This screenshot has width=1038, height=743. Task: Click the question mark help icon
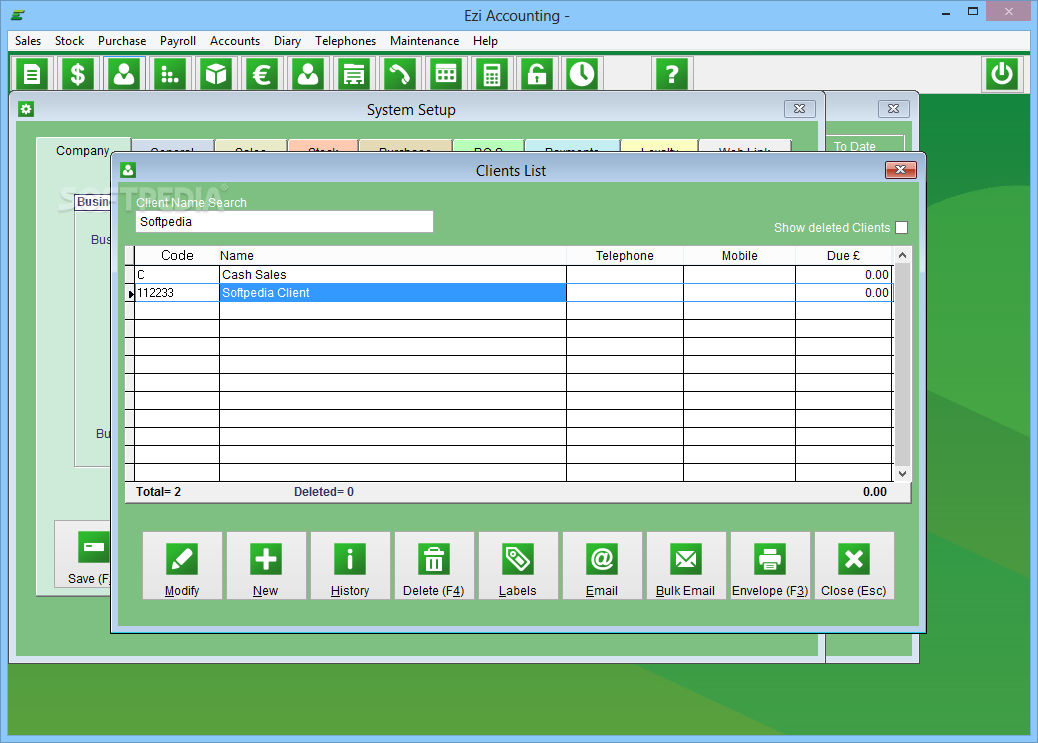point(672,74)
